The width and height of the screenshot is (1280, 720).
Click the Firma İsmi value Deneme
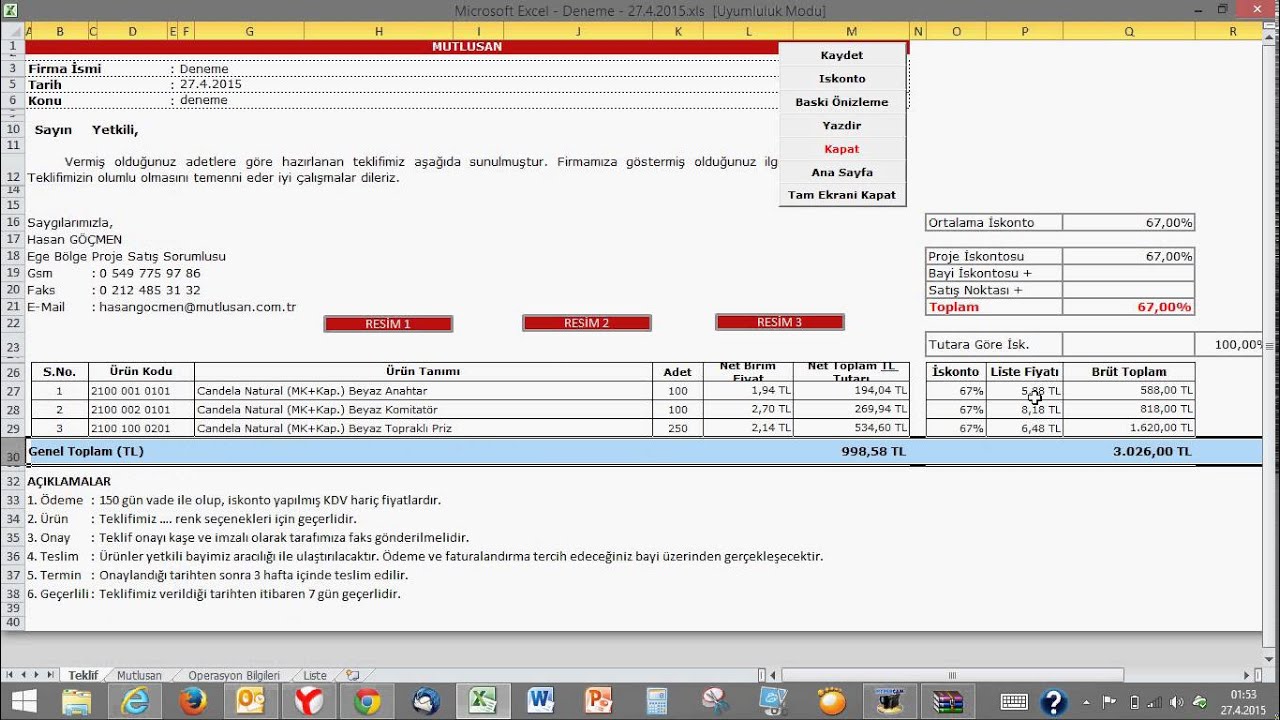(204, 69)
